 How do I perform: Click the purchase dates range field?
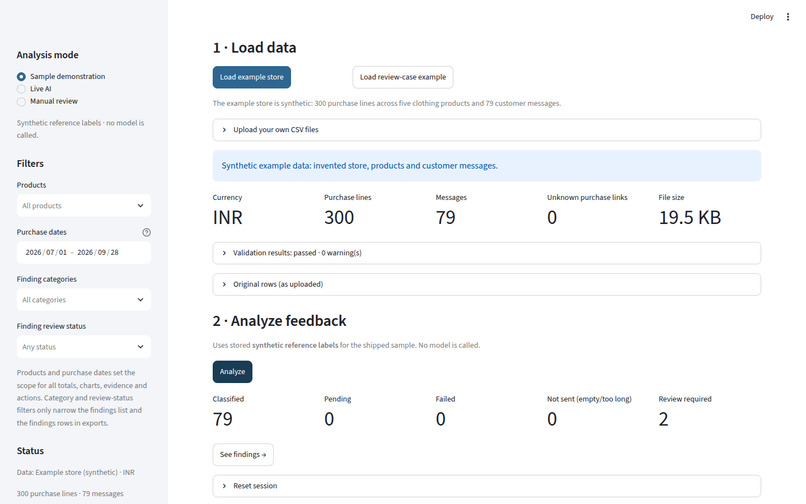(84, 253)
